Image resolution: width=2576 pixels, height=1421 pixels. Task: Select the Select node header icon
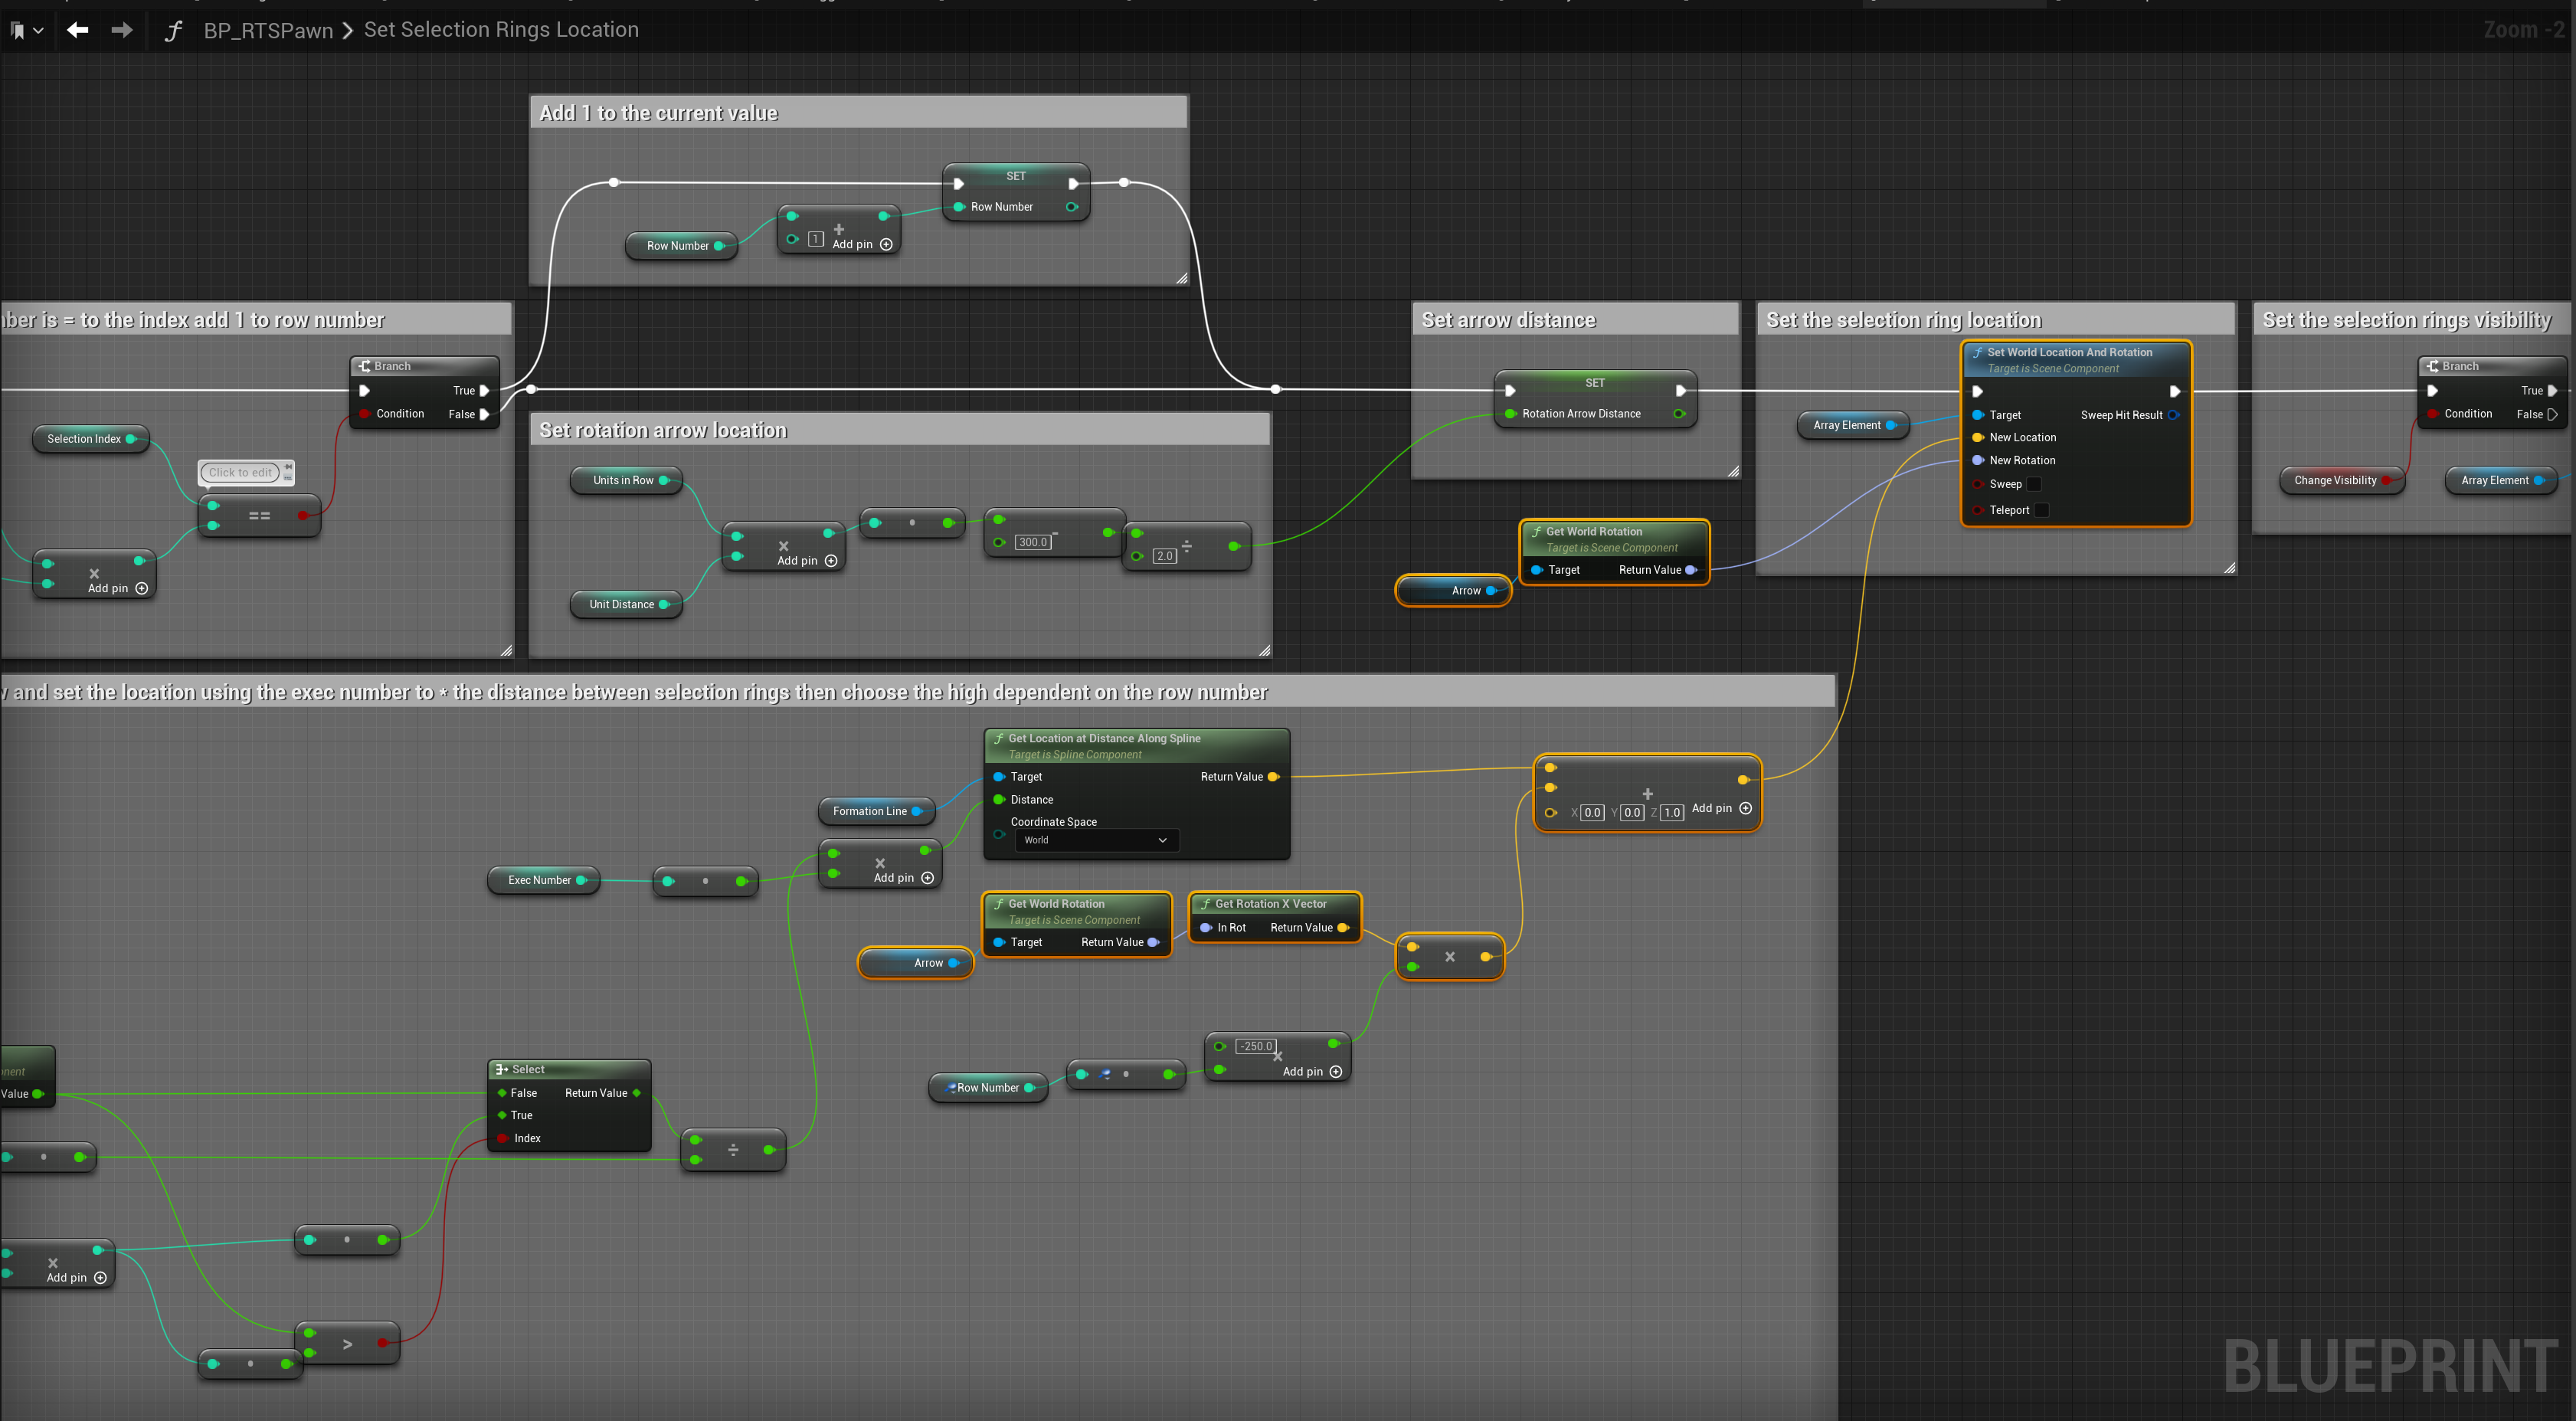pos(502,1069)
